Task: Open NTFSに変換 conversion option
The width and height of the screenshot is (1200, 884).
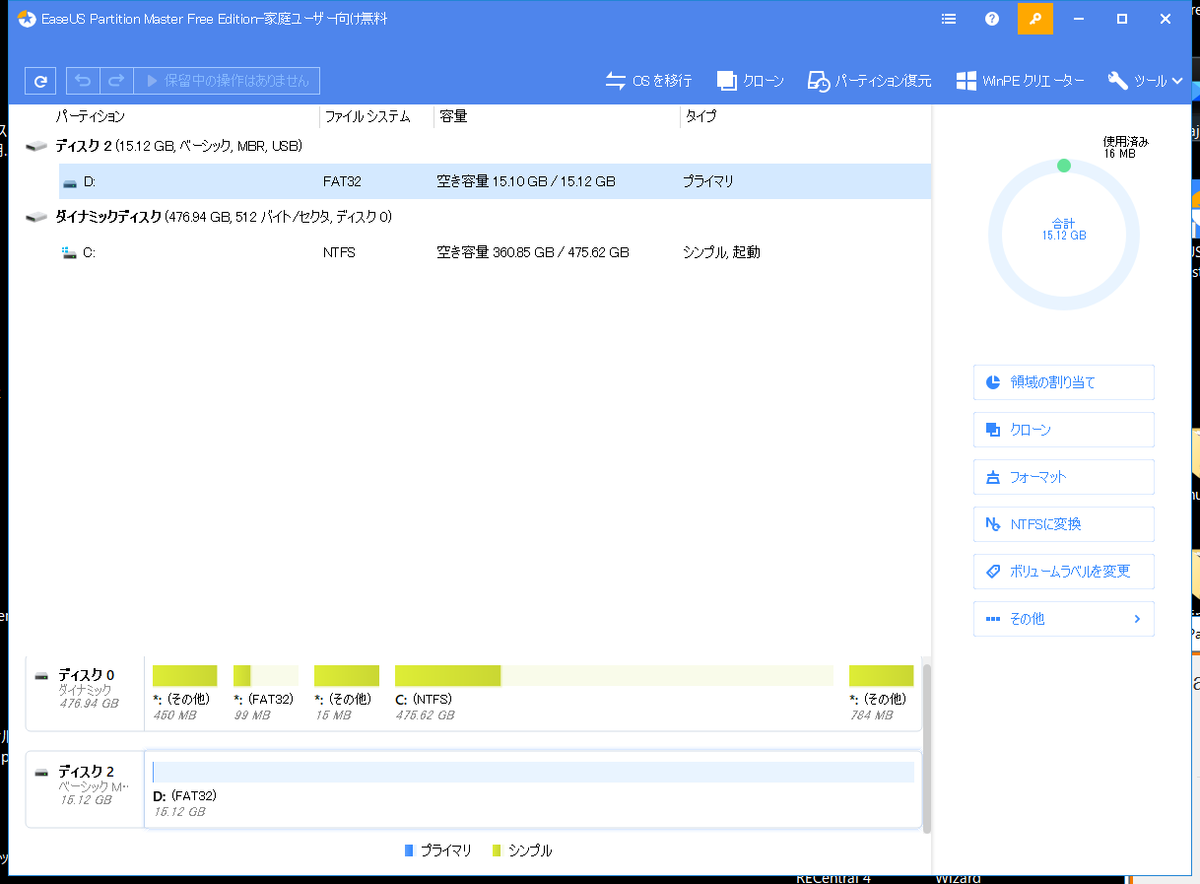Action: click(1063, 524)
